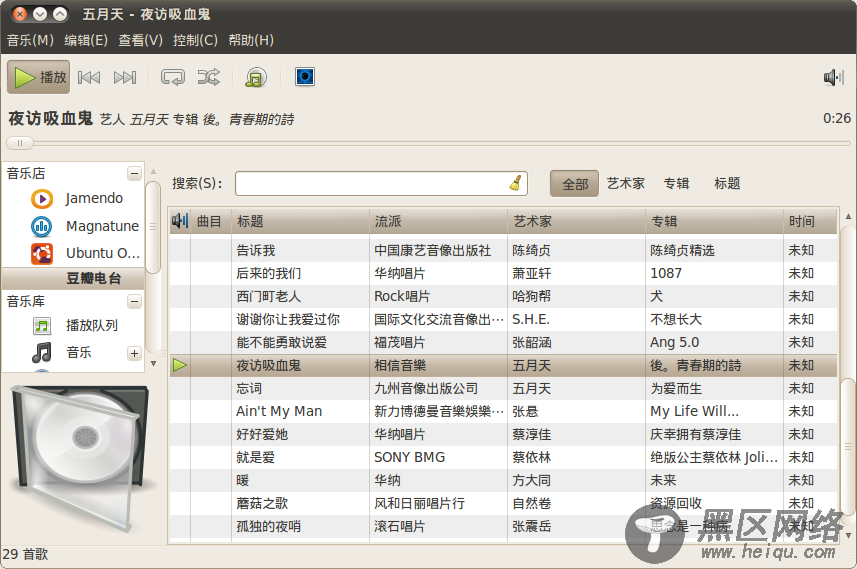Skip to next track
857x569 pixels.
(x=125, y=78)
